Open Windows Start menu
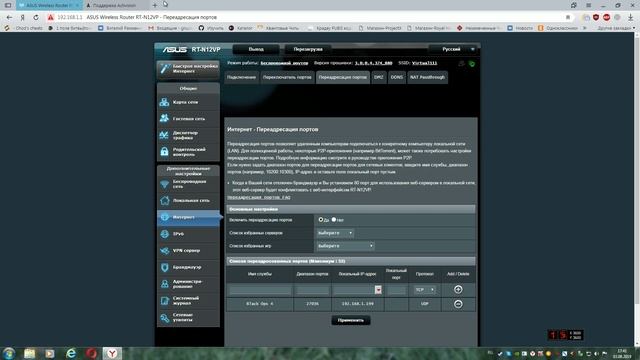Image resolution: width=640 pixels, height=360 pixels. click(8, 353)
